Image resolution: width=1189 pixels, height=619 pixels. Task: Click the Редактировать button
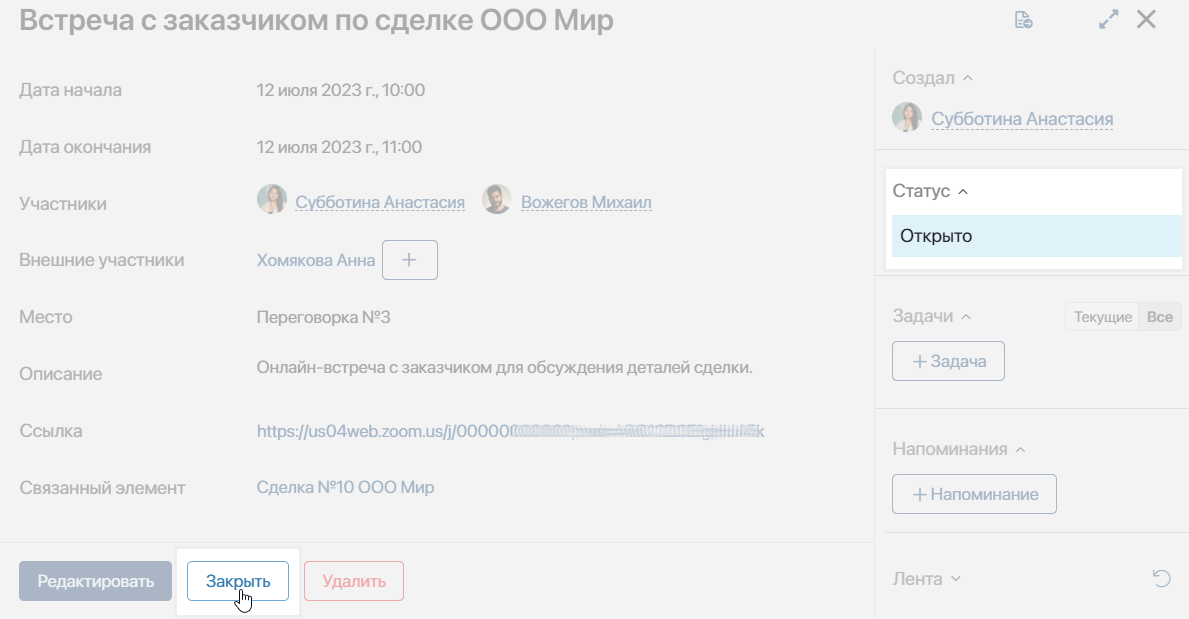[x=96, y=581]
